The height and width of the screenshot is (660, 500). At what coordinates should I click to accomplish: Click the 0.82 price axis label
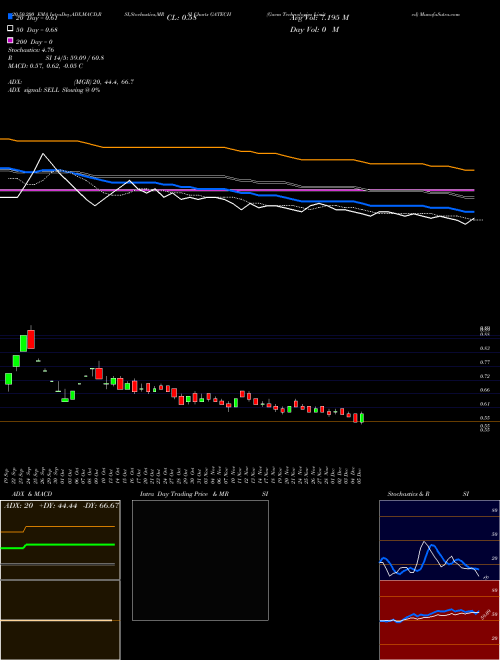[484, 349]
